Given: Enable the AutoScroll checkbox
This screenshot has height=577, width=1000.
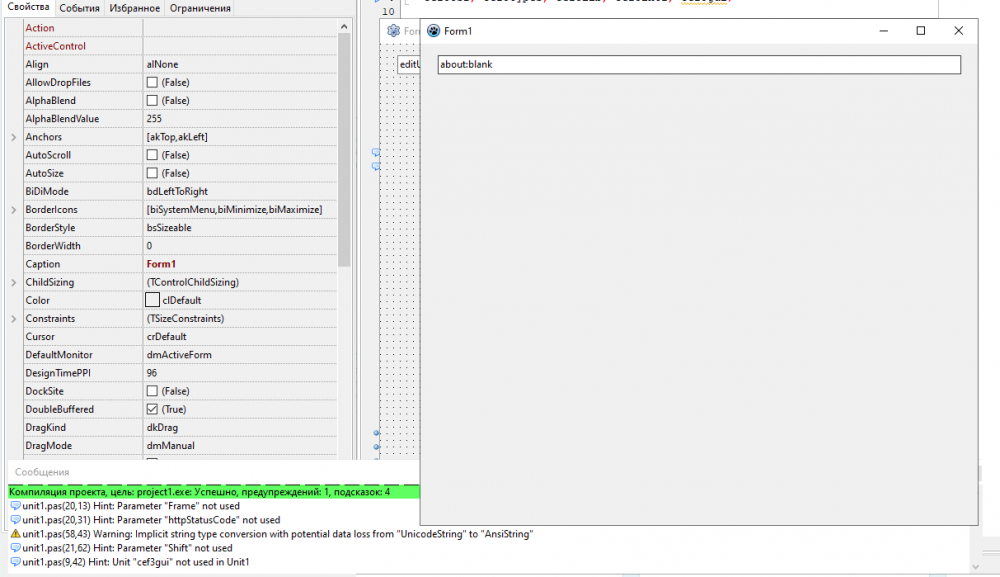Looking at the screenshot, I should click(152, 155).
